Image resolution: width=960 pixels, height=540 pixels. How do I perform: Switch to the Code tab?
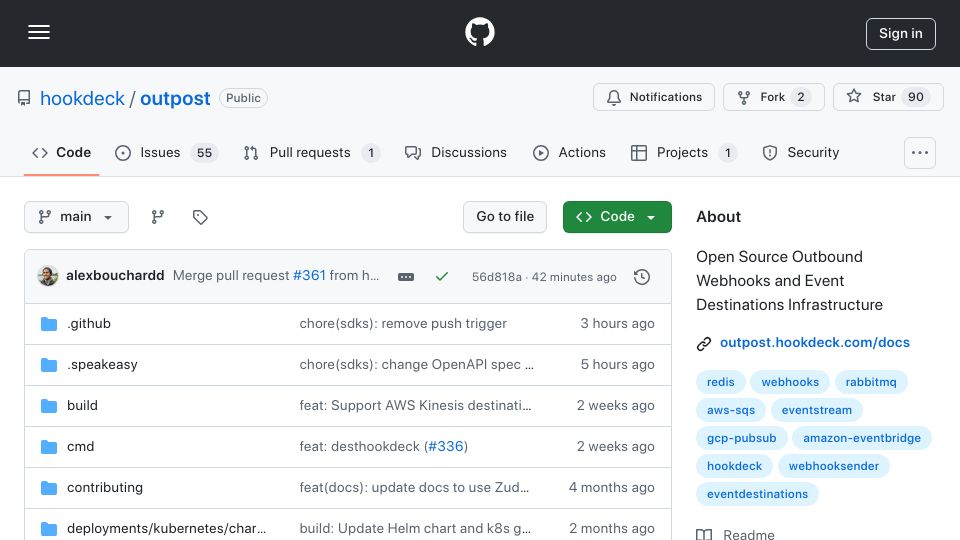(61, 152)
